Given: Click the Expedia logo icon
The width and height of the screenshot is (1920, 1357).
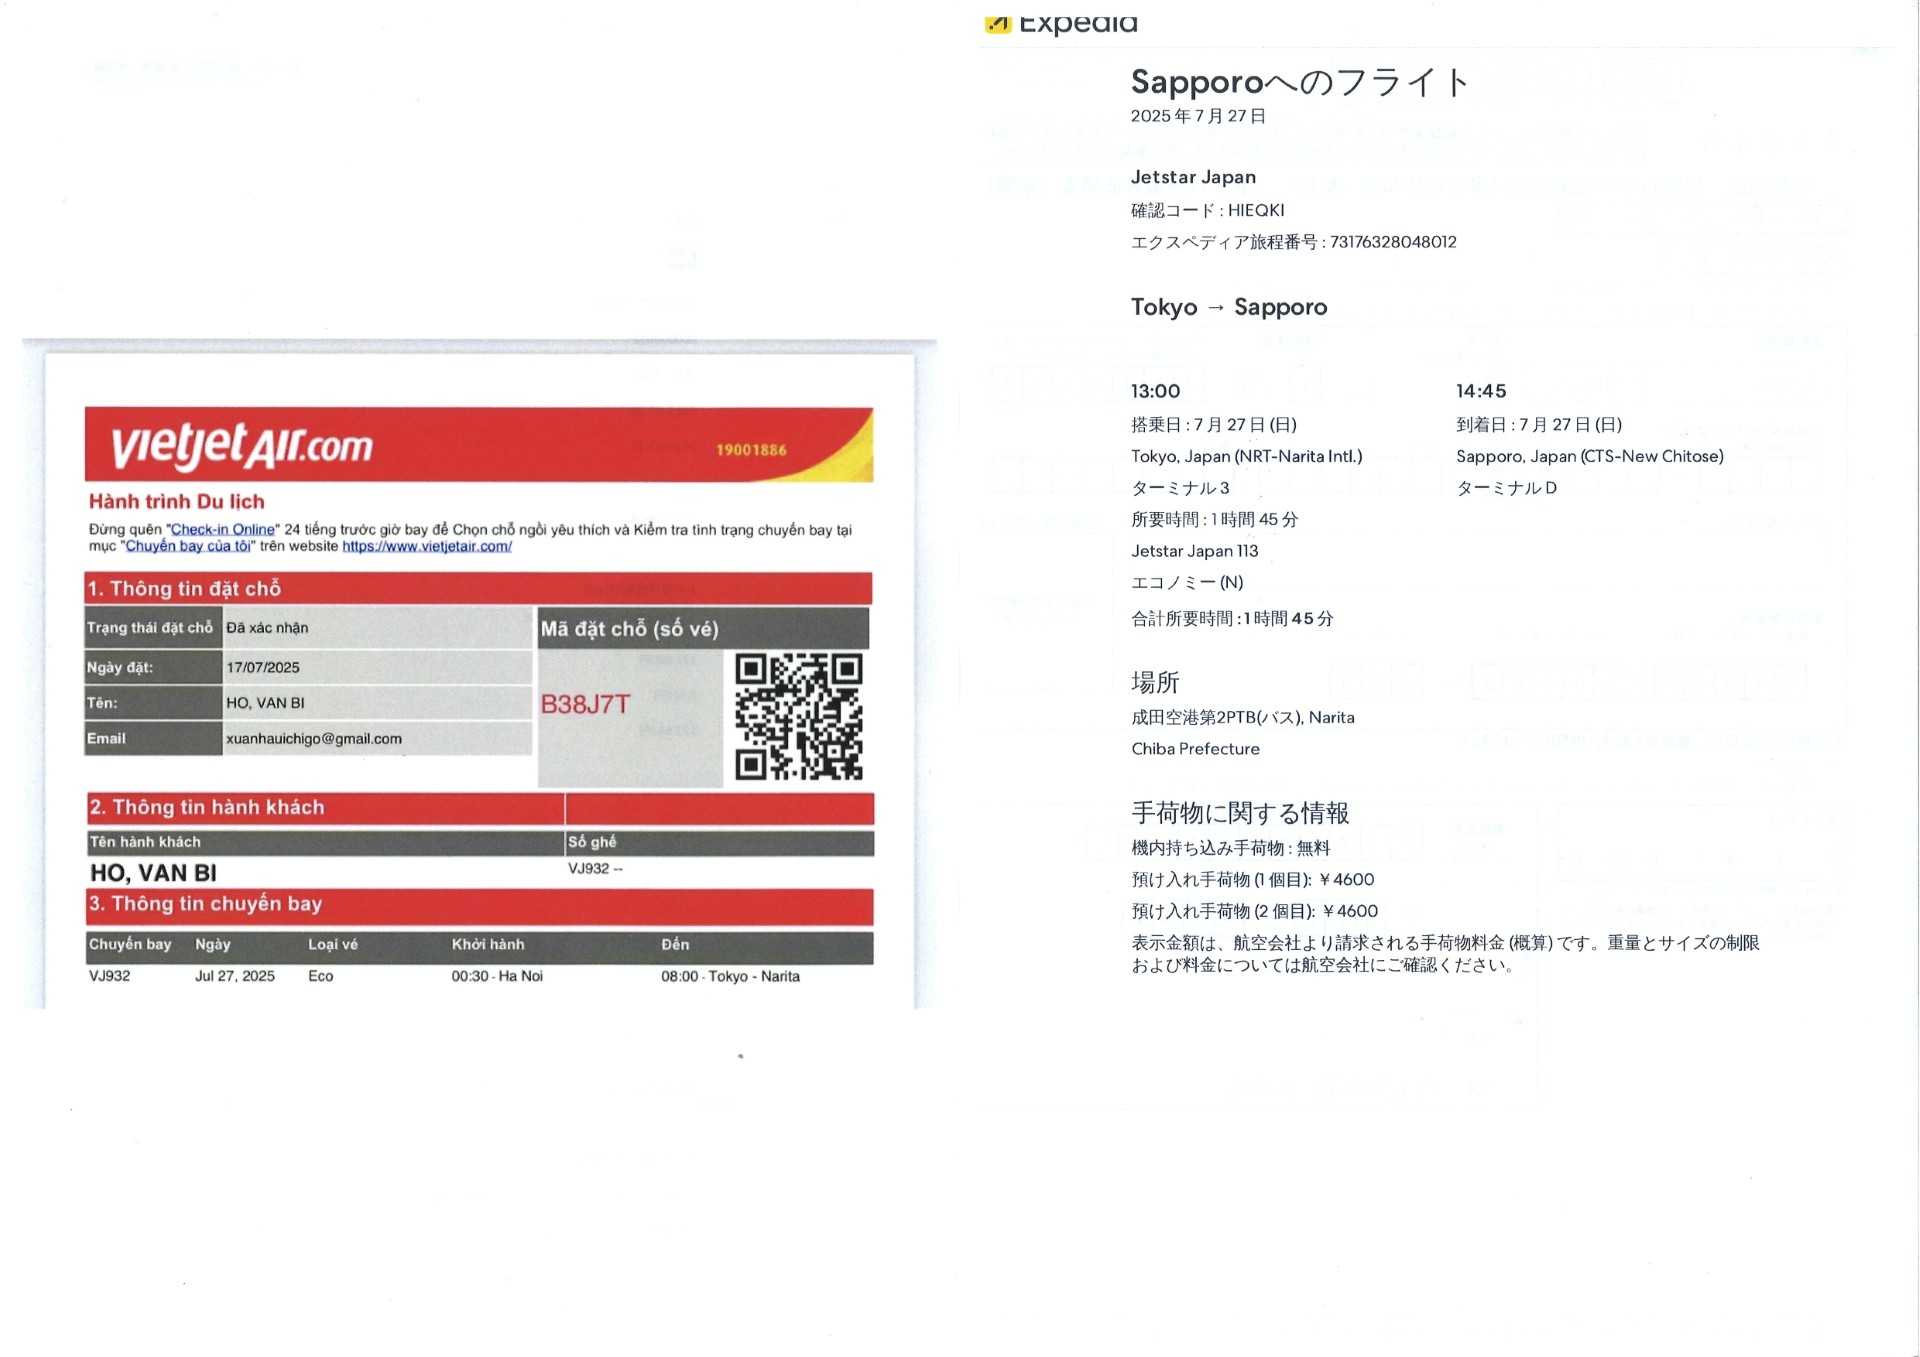Looking at the screenshot, I should click(x=997, y=24).
